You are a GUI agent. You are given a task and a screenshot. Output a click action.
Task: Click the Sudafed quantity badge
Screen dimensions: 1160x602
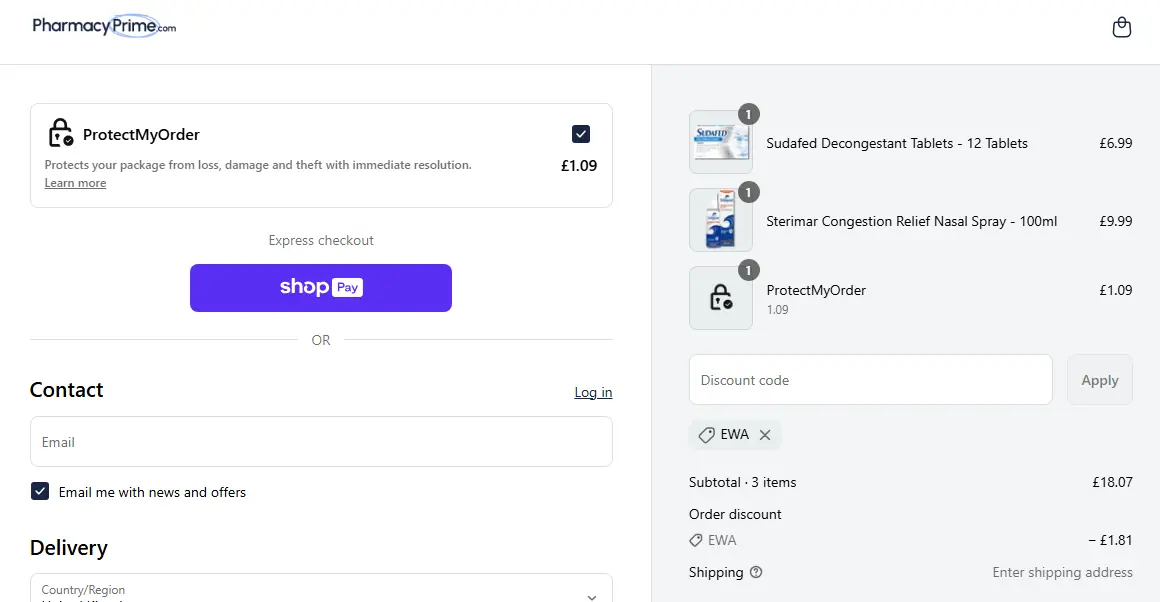[x=749, y=114]
